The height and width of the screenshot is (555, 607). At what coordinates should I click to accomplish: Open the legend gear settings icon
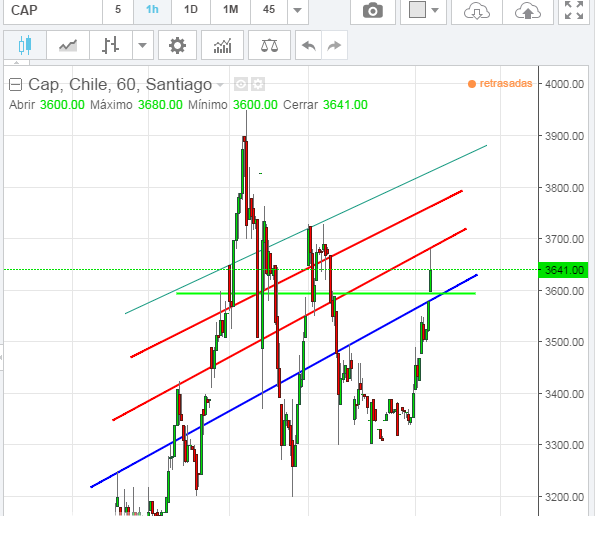[x=258, y=84]
